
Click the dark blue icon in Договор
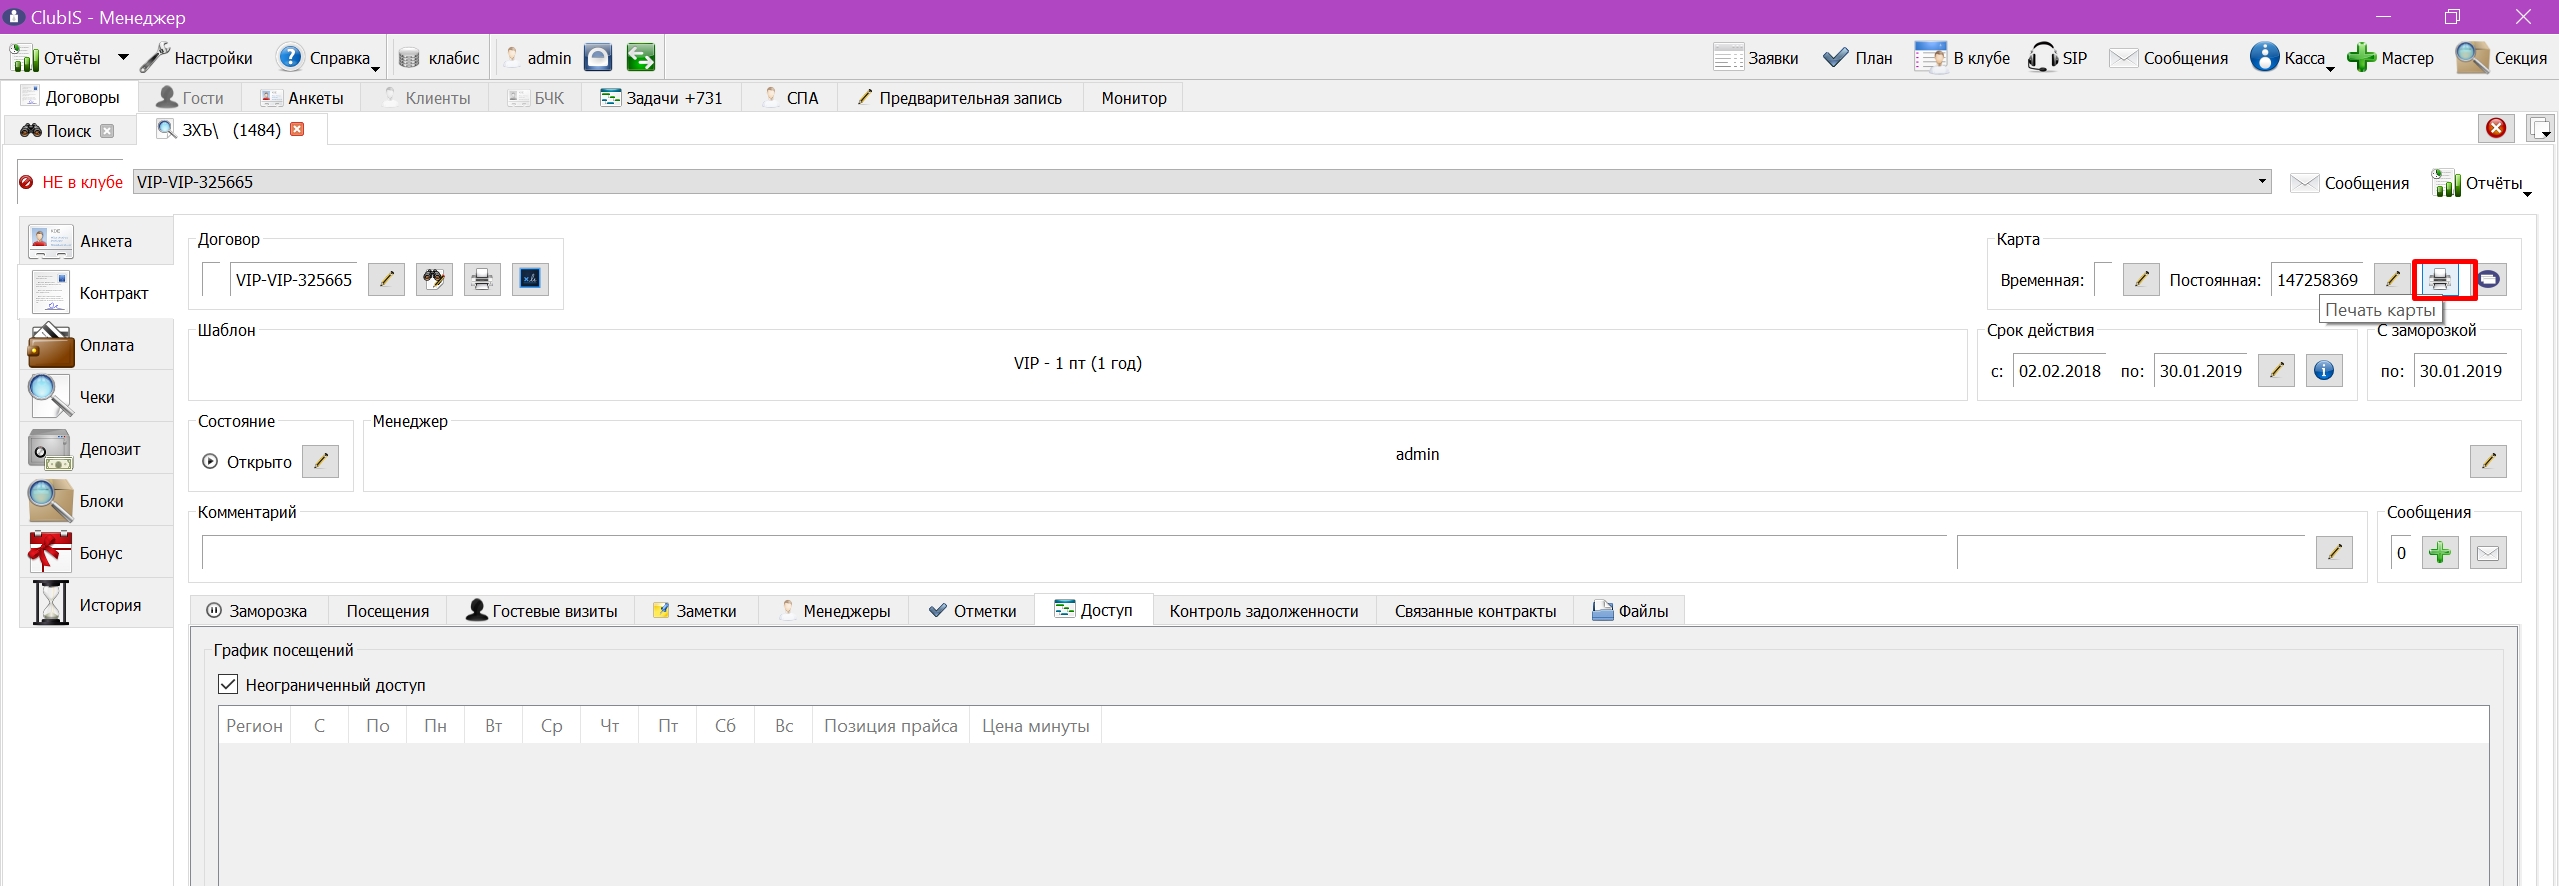[x=530, y=279]
